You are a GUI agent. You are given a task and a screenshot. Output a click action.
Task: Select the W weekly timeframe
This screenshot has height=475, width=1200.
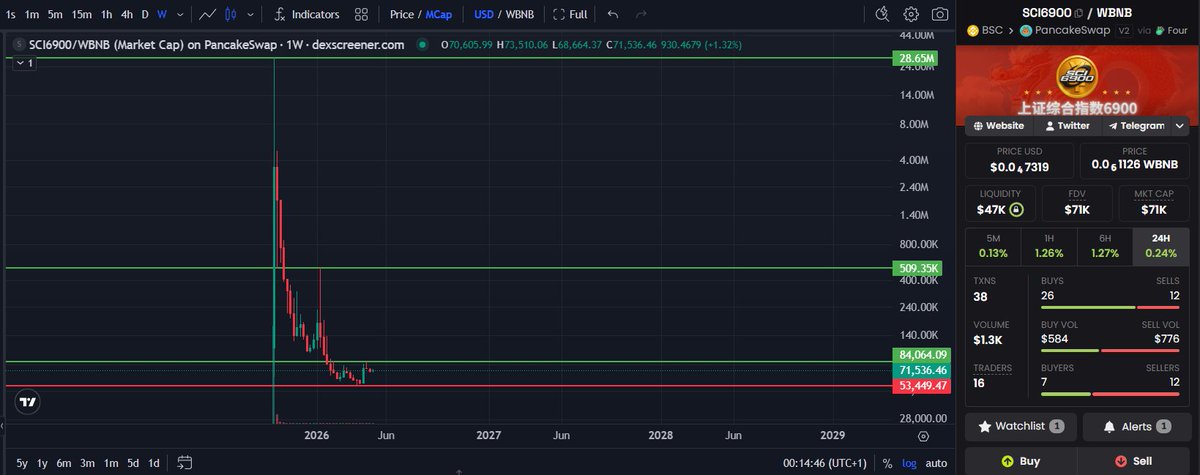pyautogui.click(x=161, y=14)
